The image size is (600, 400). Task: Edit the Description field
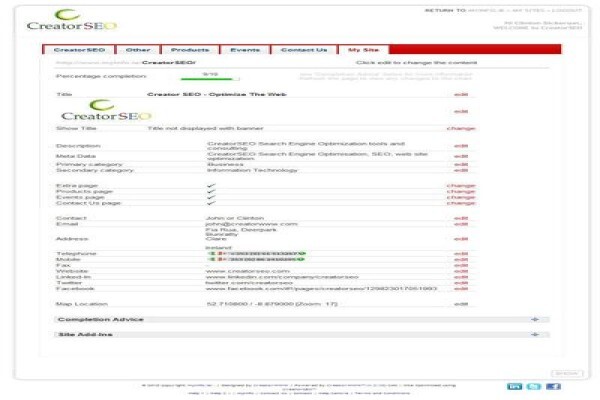click(461, 146)
